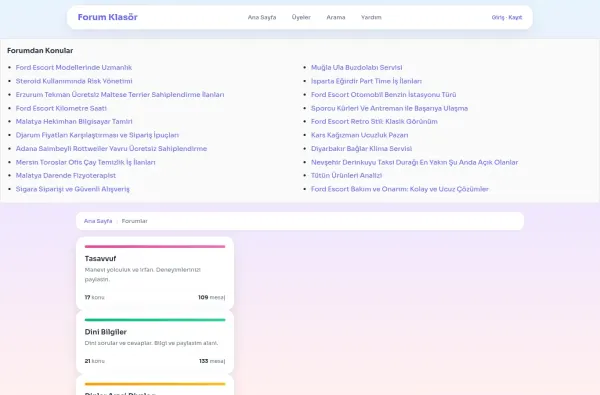
Task: Open topic Steroid Kullanımında Risk Yönetimi
Action: click(74, 81)
